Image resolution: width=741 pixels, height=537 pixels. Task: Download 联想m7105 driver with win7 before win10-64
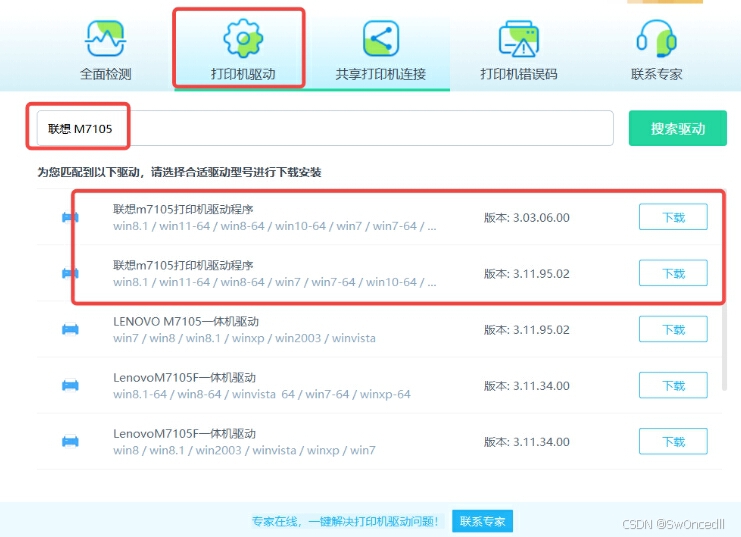673,273
